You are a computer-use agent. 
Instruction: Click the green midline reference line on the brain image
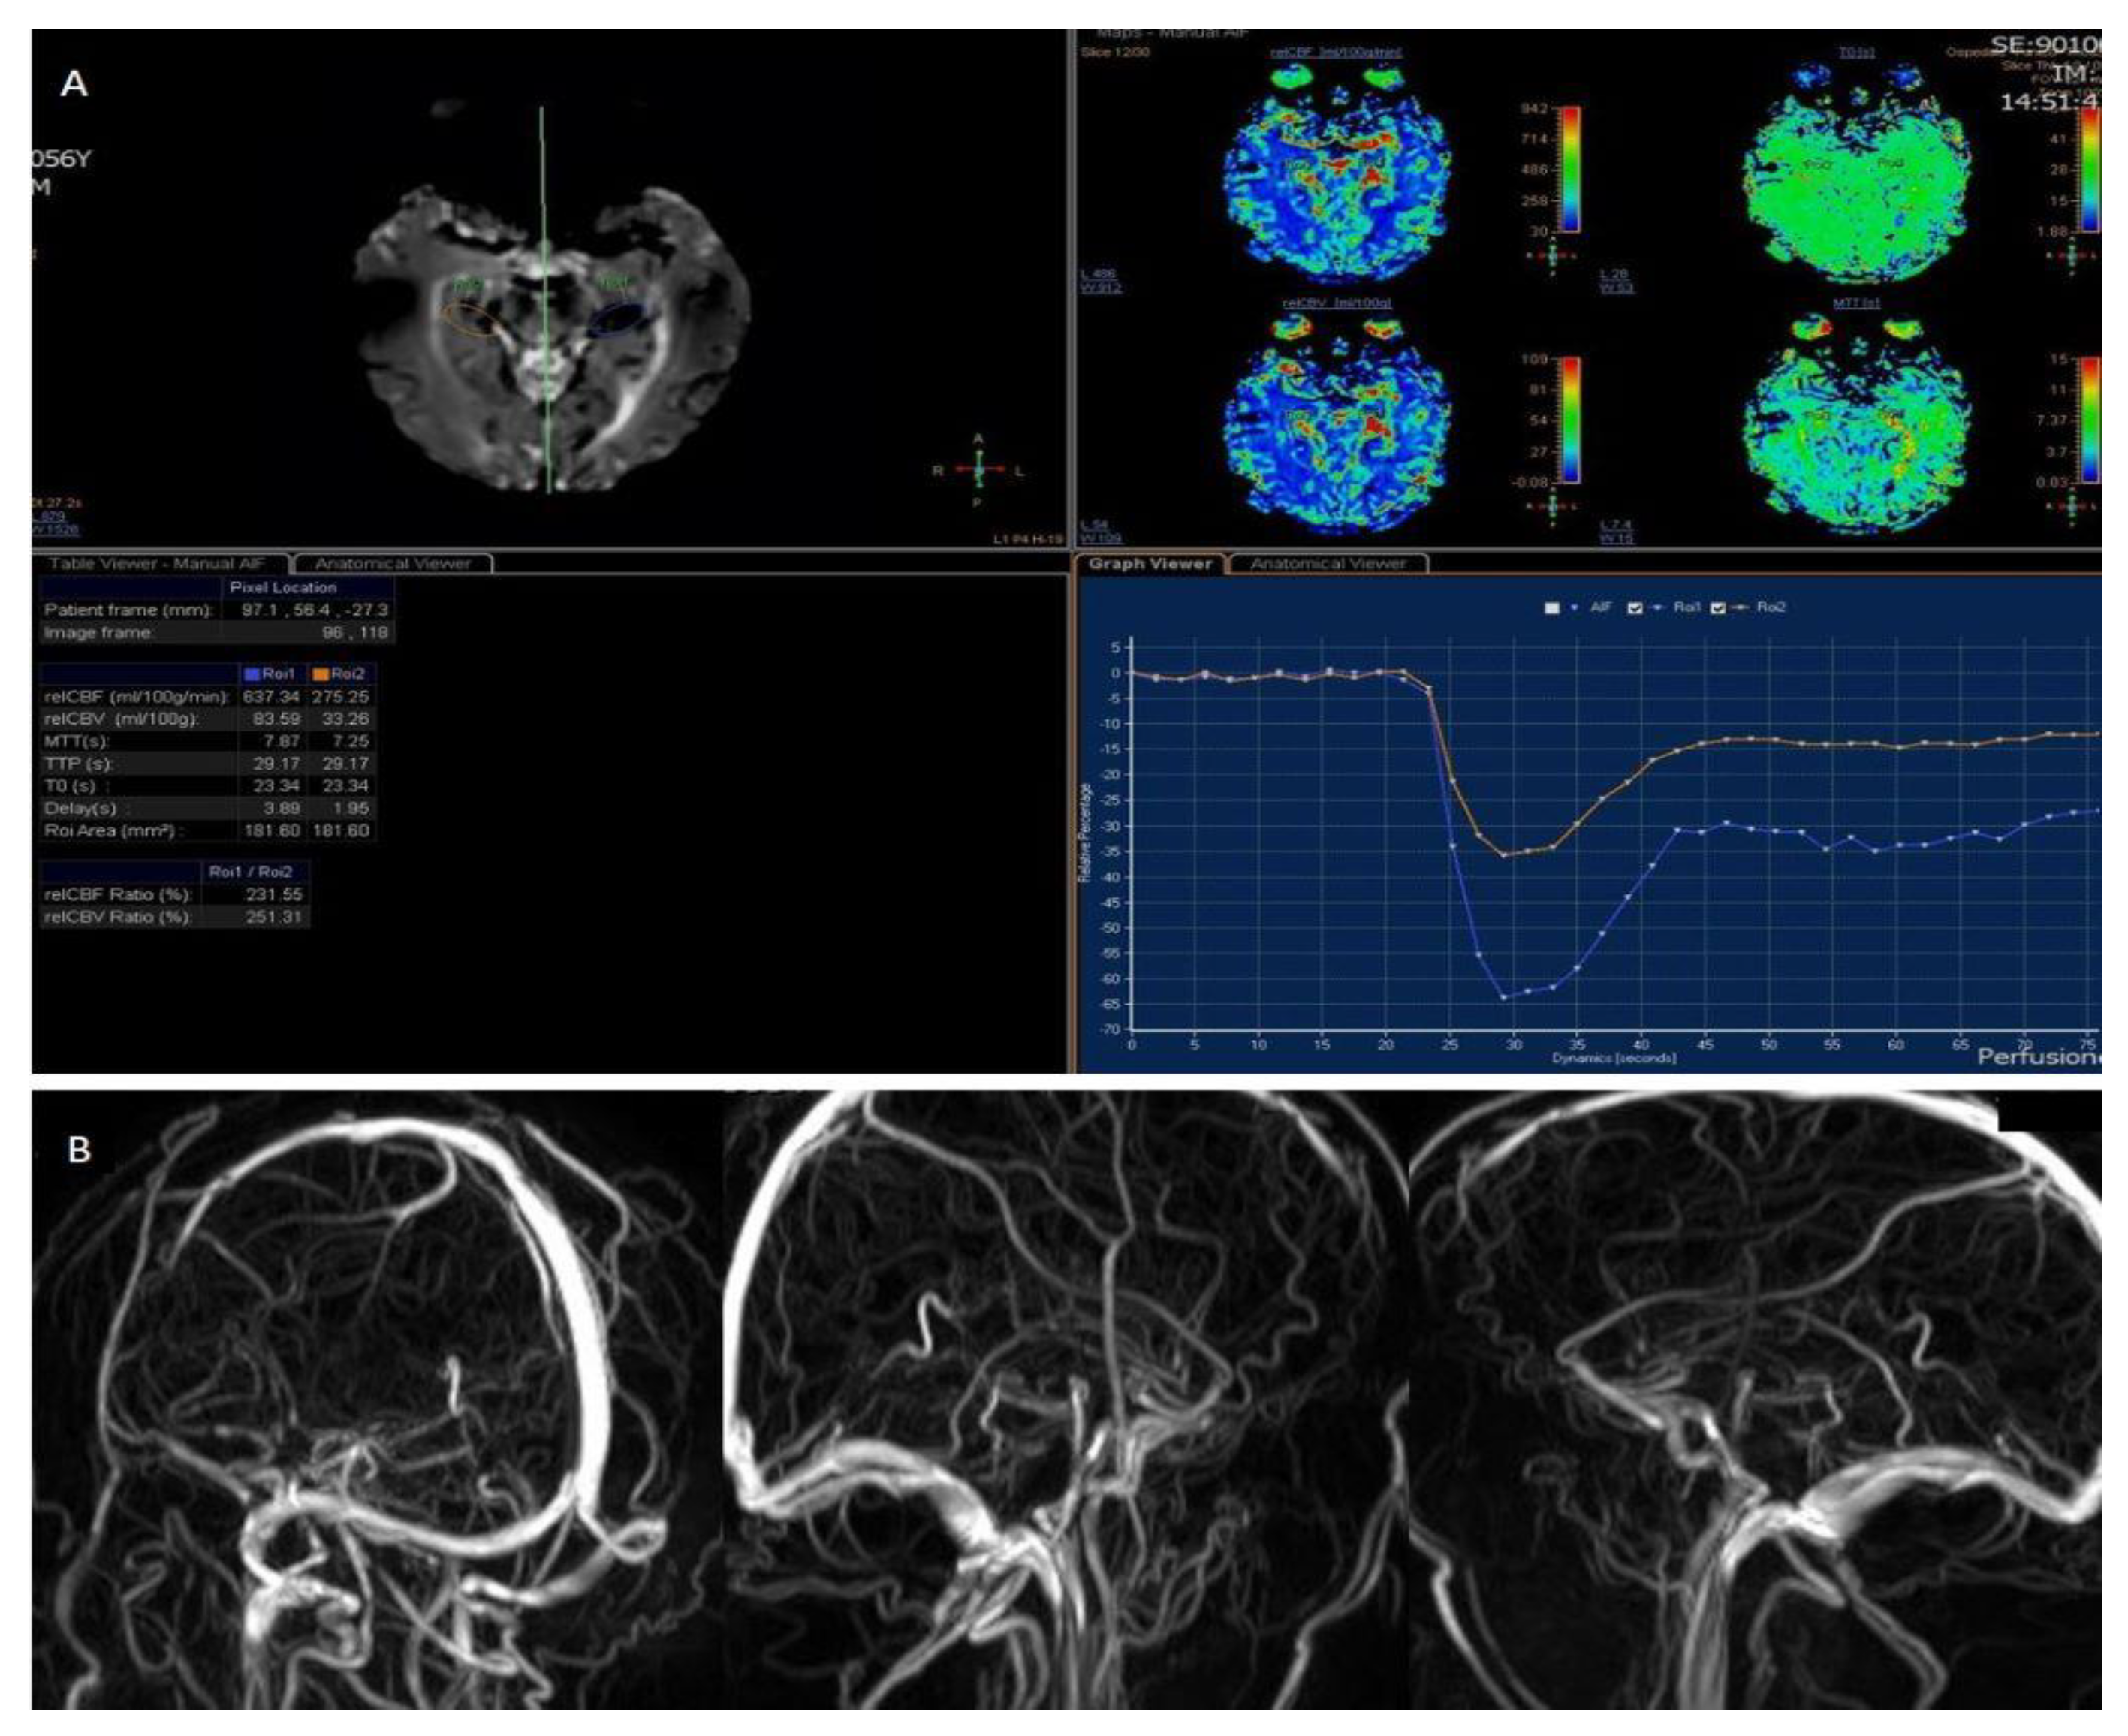pyautogui.click(x=545, y=300)
